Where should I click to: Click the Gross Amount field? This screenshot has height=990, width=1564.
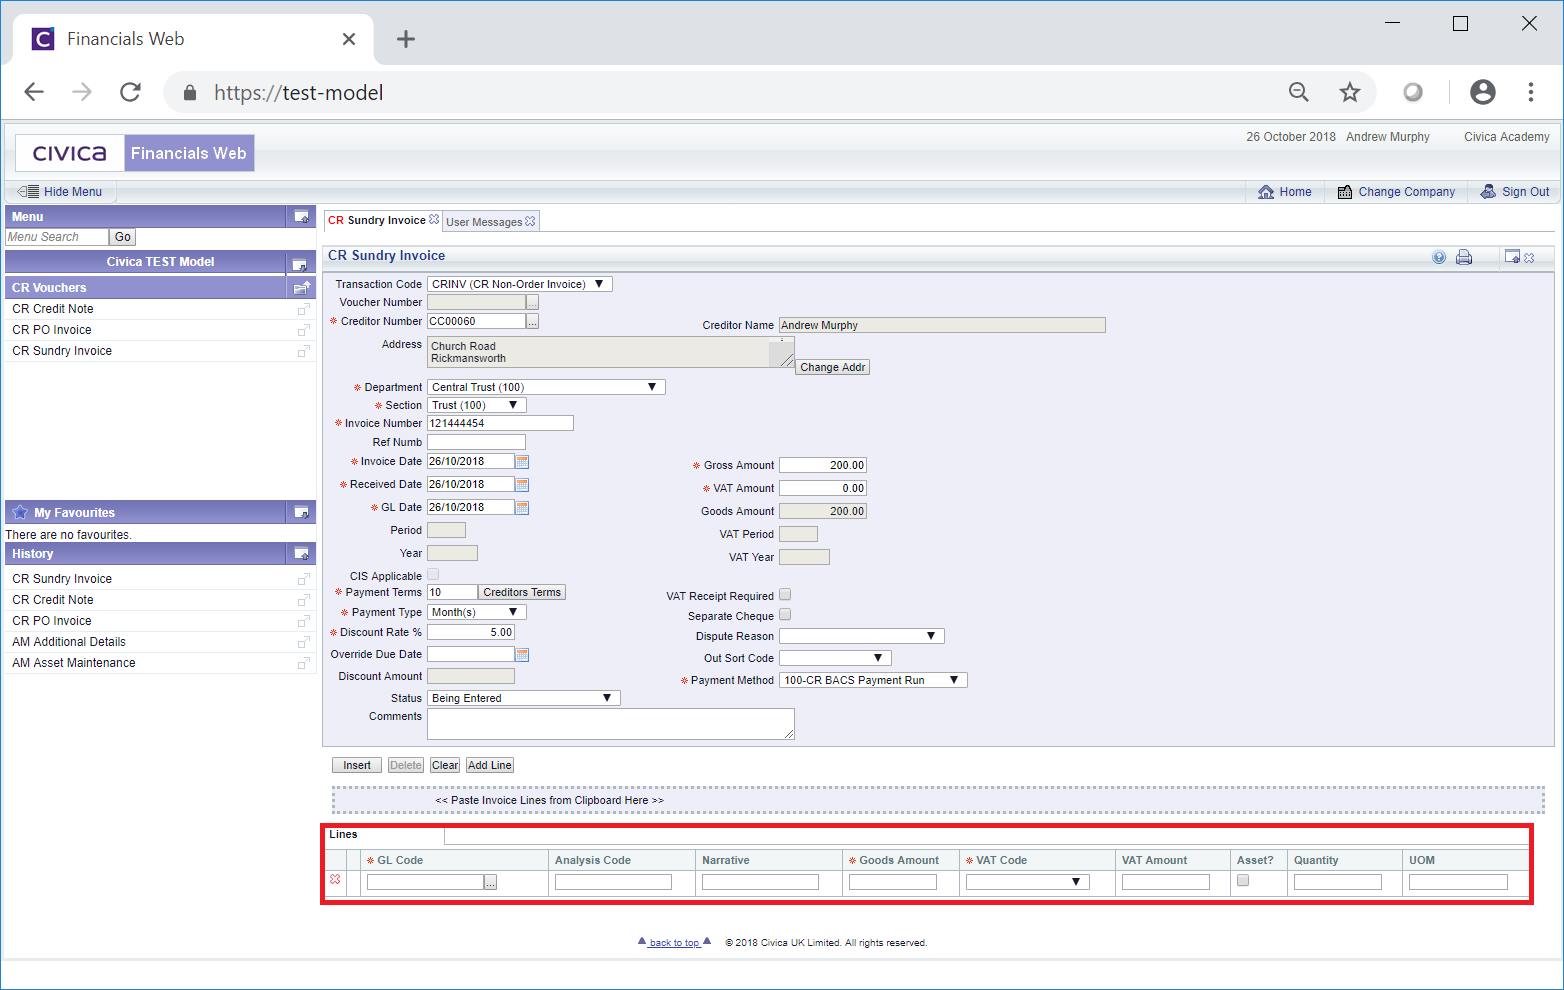pos(823,465)
